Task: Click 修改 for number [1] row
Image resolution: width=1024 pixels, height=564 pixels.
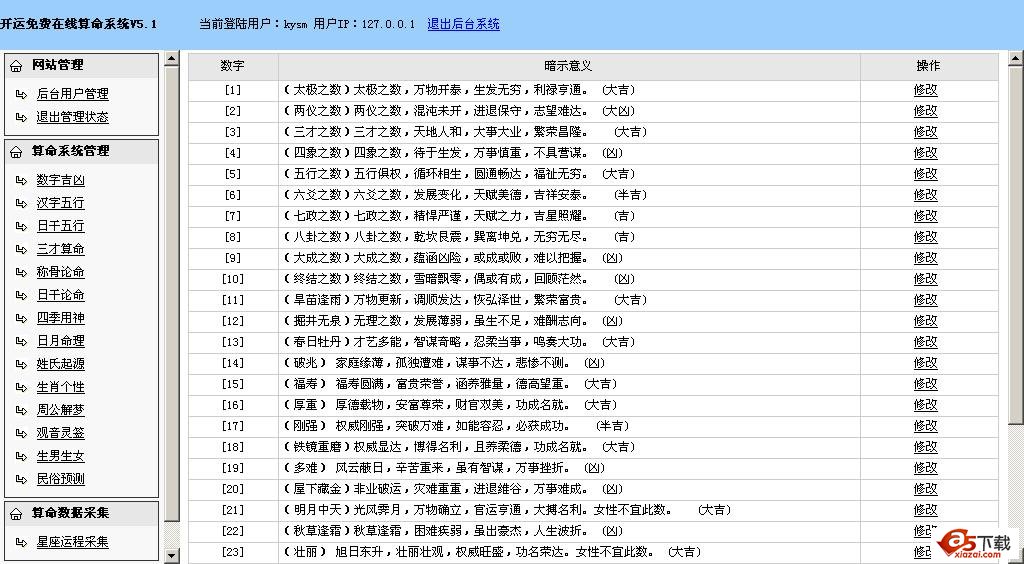Action: pyautogui.click(x=925, y=90)
